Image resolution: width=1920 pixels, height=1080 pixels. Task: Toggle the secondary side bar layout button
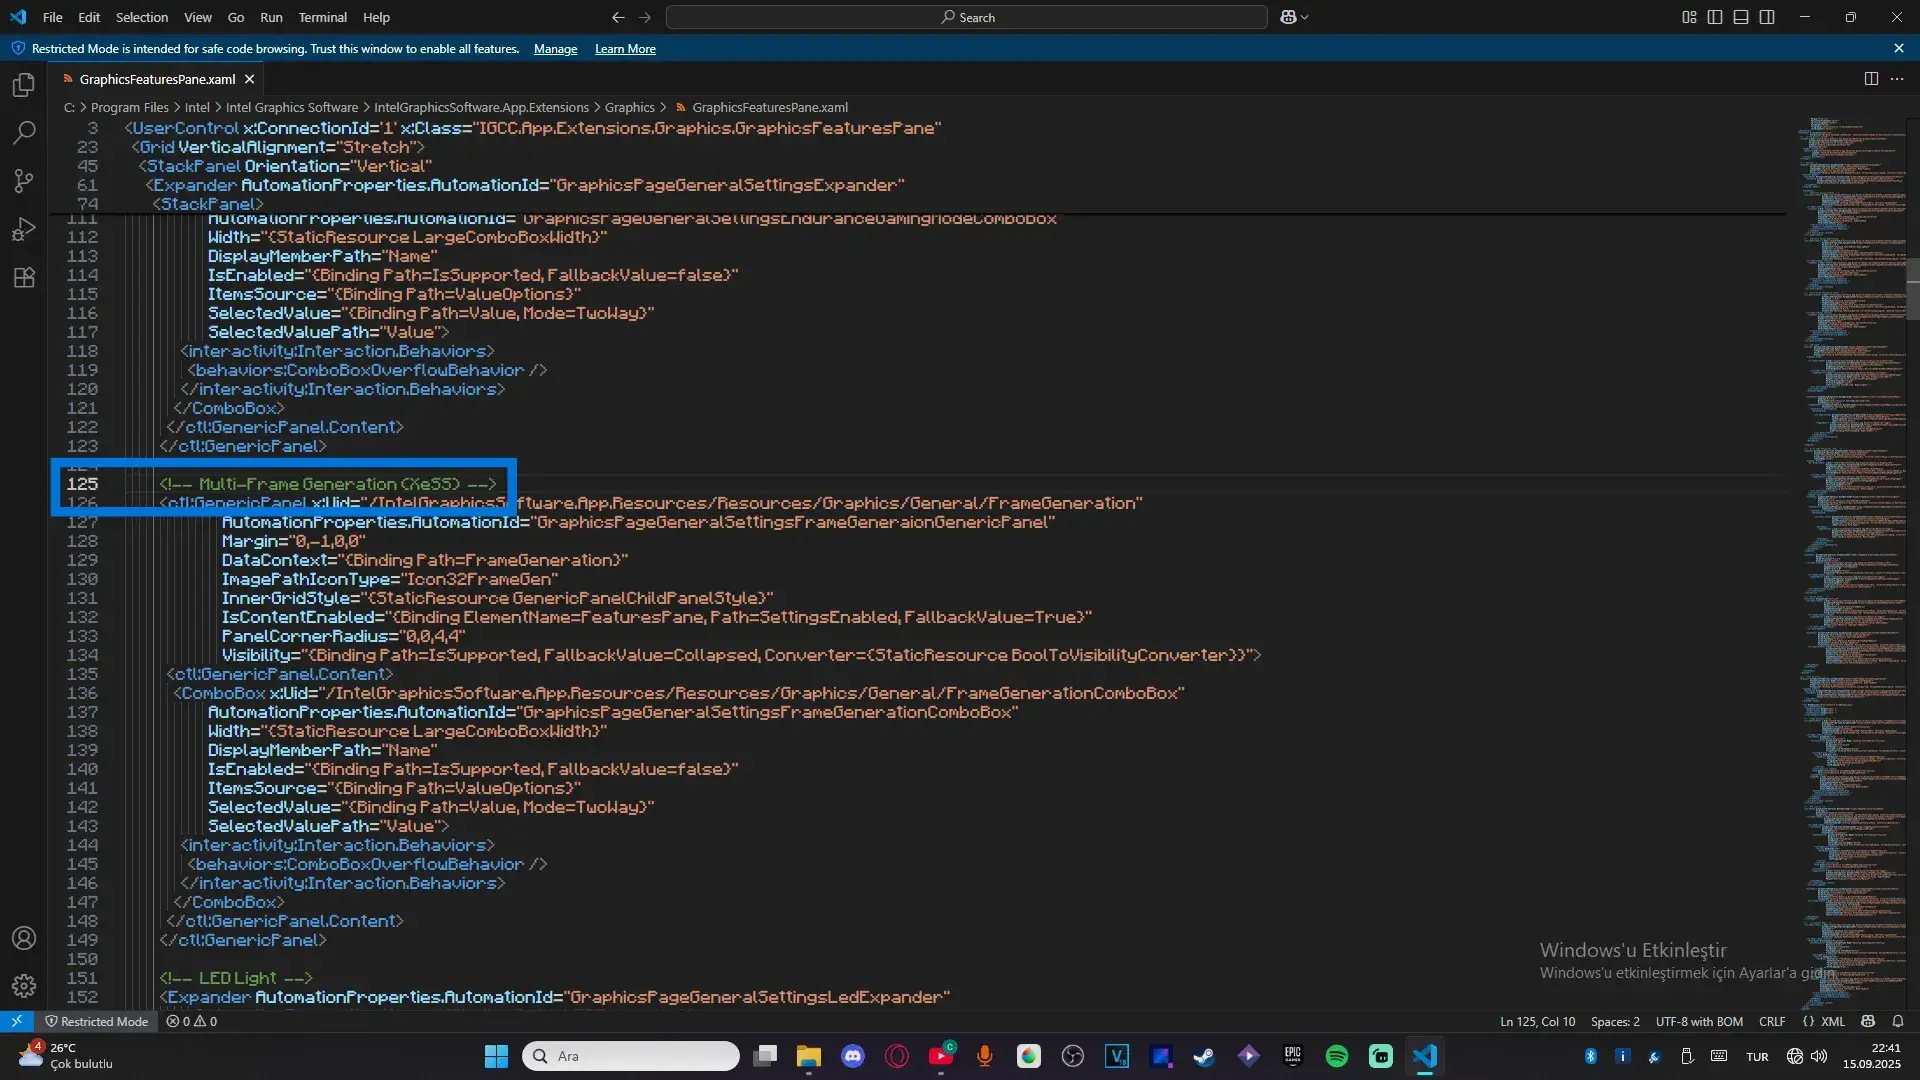pos(1767,17)
